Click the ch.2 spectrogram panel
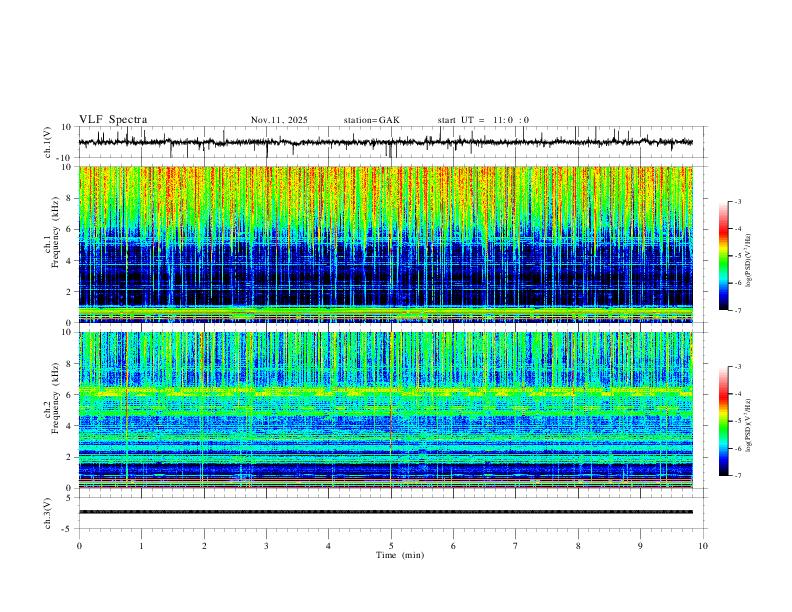The image size is (792, 612). [385, 410]
